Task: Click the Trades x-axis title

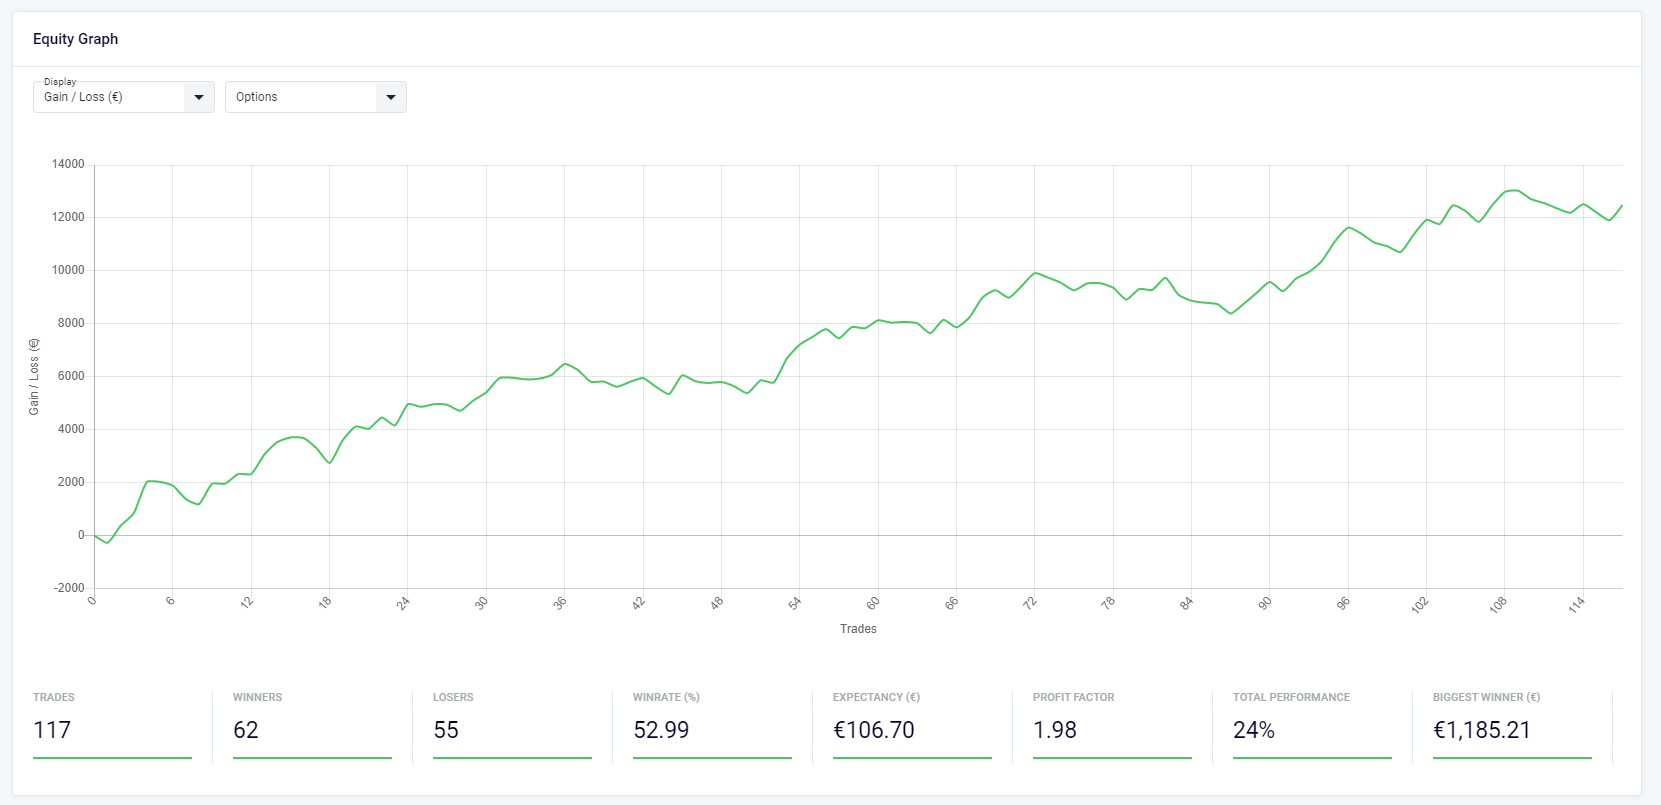Action: [858, 629]
